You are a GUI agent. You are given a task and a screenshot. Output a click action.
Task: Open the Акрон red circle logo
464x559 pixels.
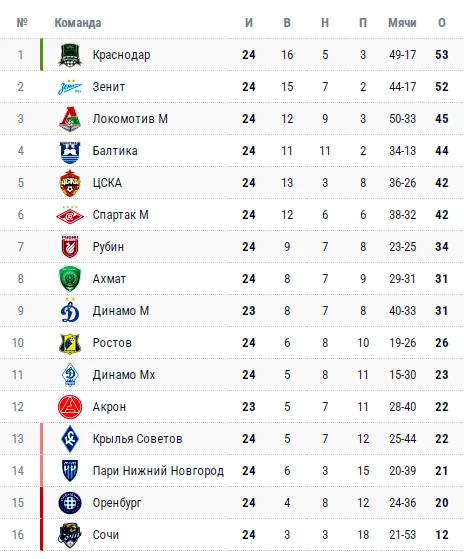pos(70,407)
